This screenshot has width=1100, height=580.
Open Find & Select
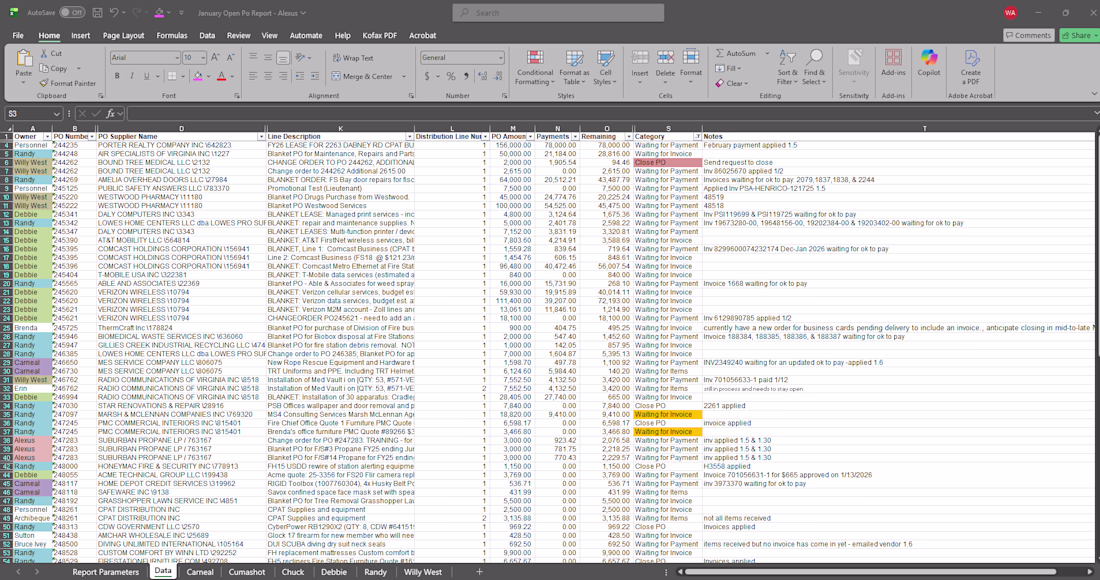tap(814, 67)
